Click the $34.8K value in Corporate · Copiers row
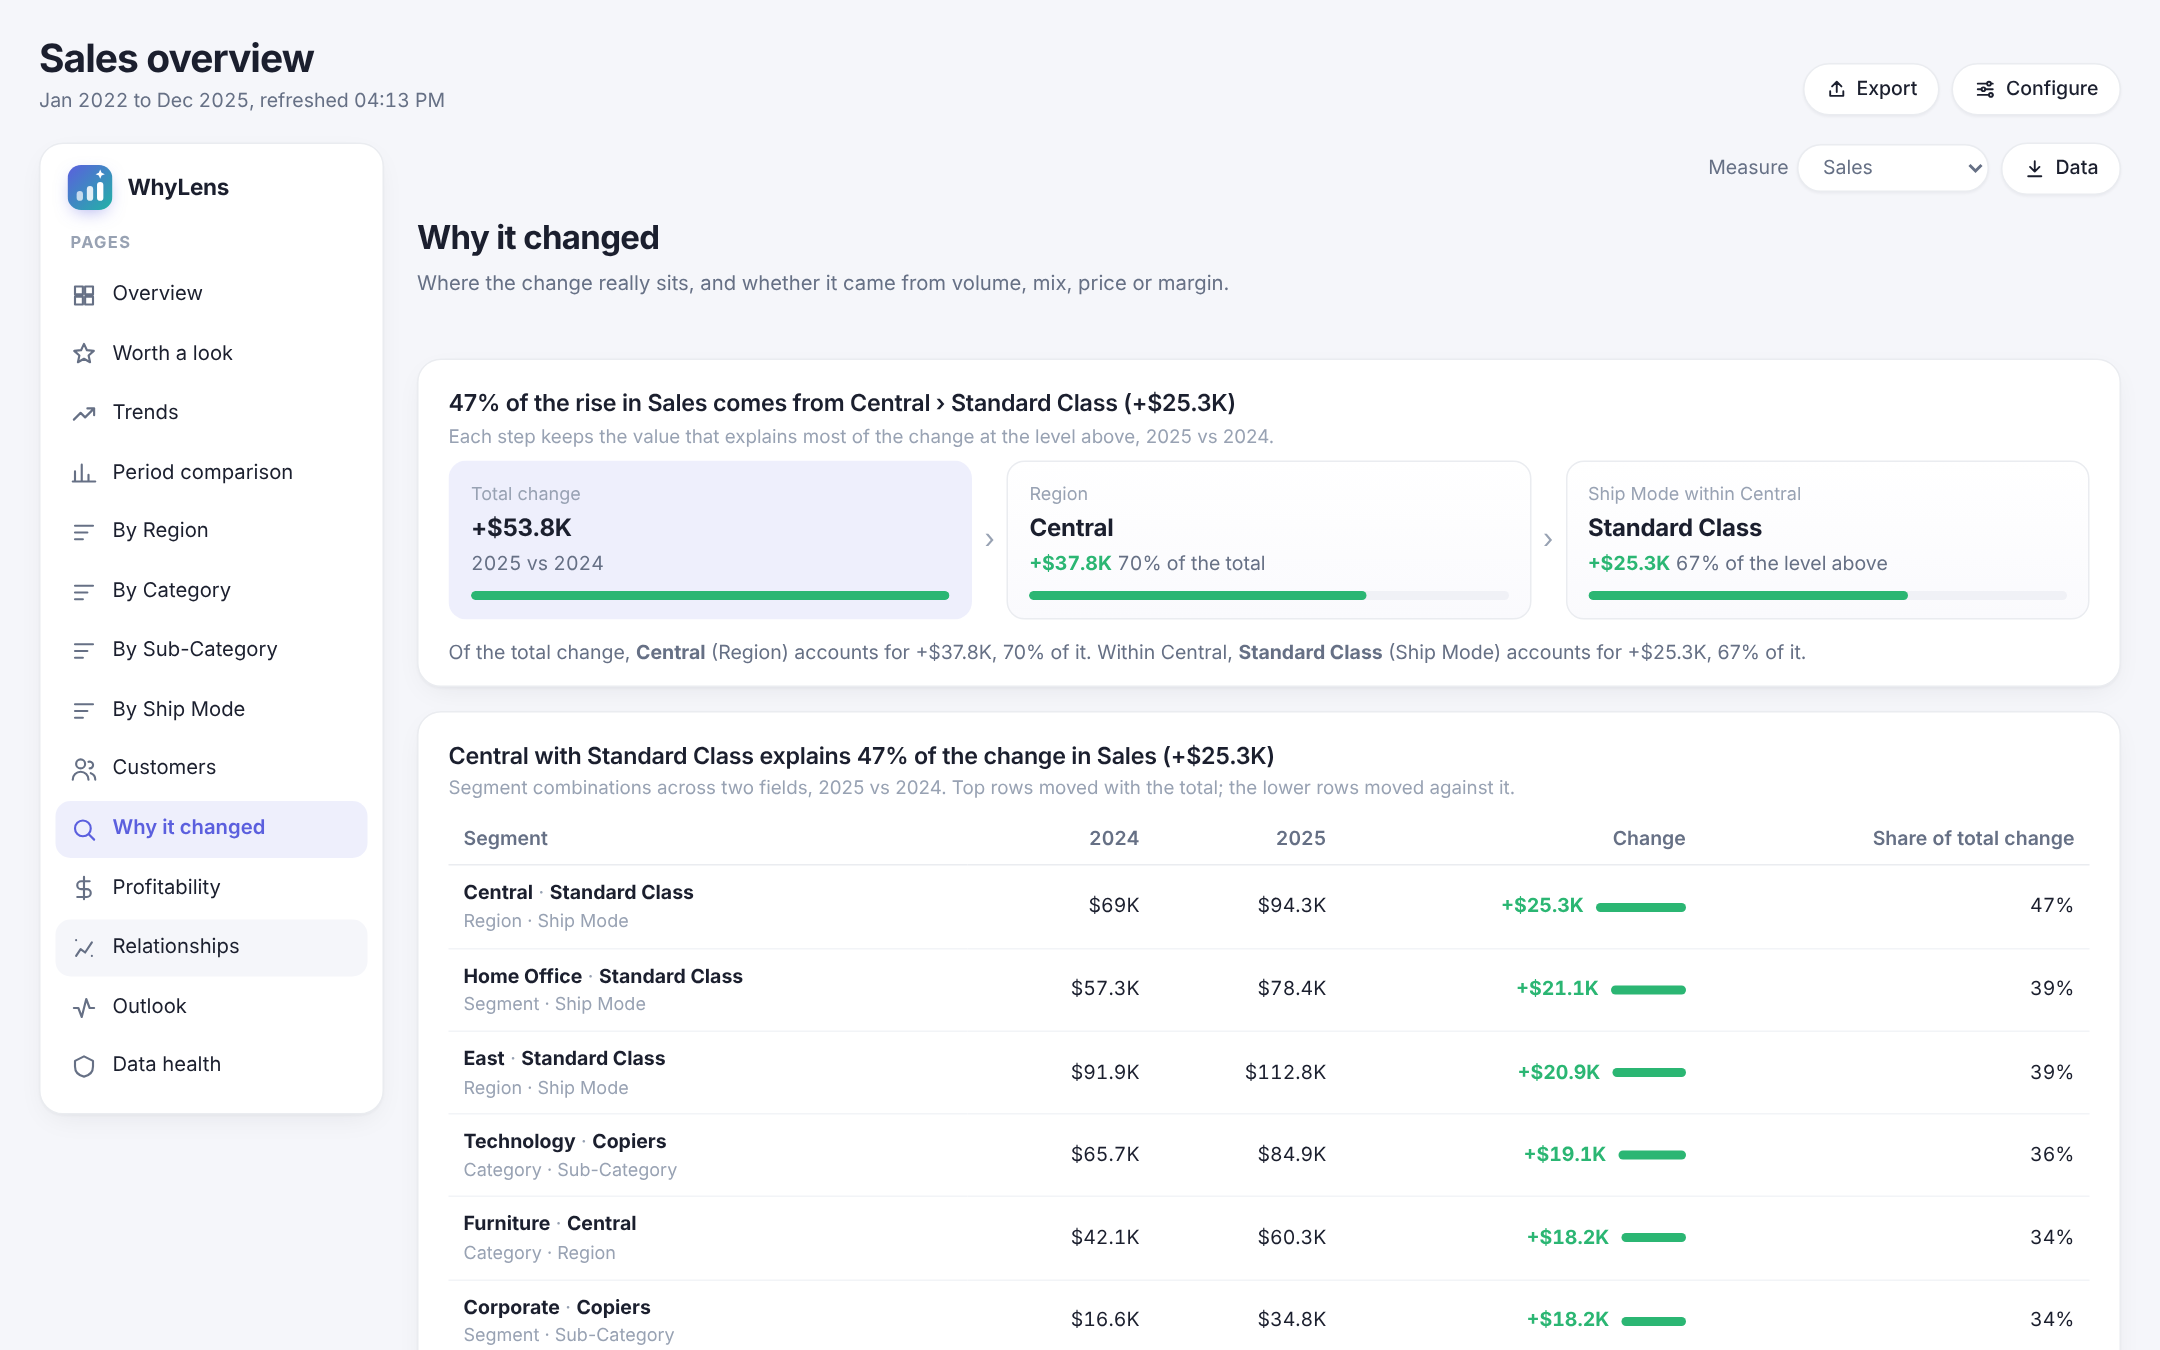This screenshot has width=2160, height=1350. 1292,1319
